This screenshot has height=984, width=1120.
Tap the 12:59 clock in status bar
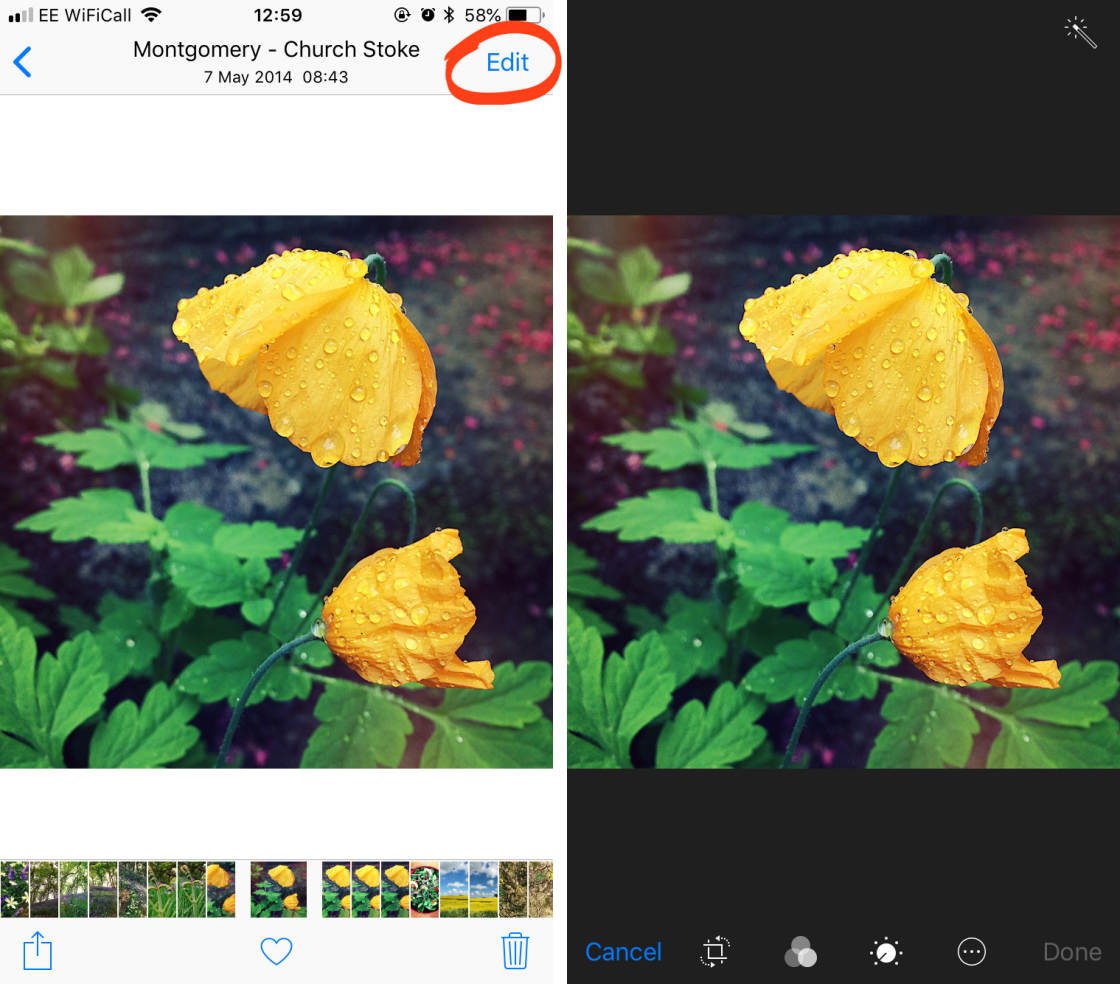pyautogui.click(x=277, y=15)
